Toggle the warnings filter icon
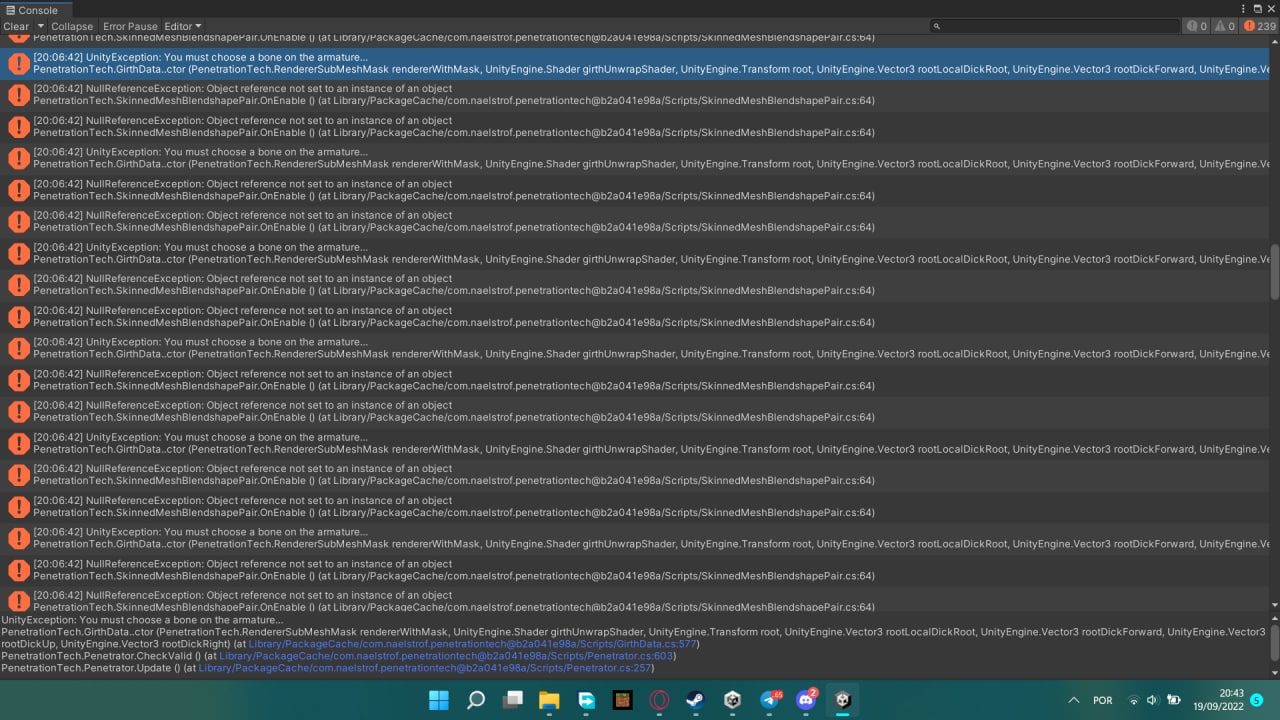This screenshot has height=720, width=1280. (1223, 27)
